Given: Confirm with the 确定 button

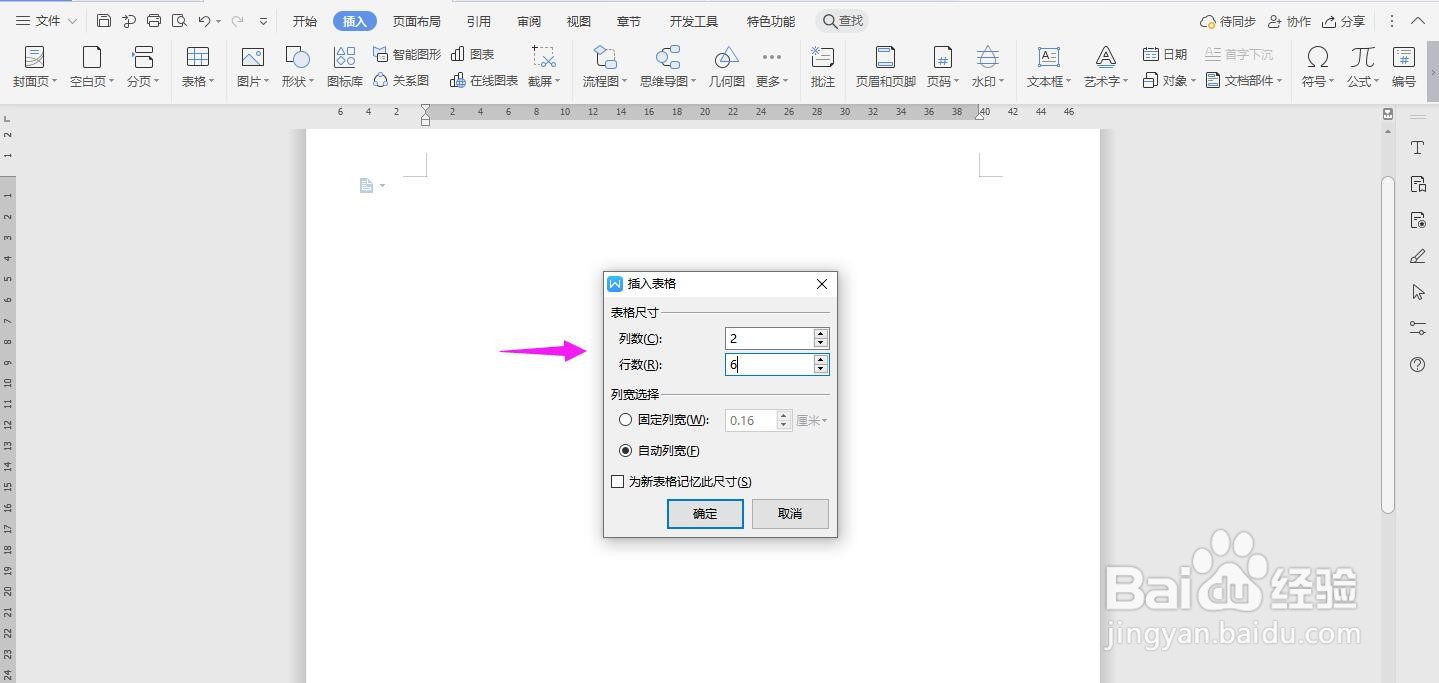Looking at the screenshot, I should pyautogui.click(x=705, y=514).
